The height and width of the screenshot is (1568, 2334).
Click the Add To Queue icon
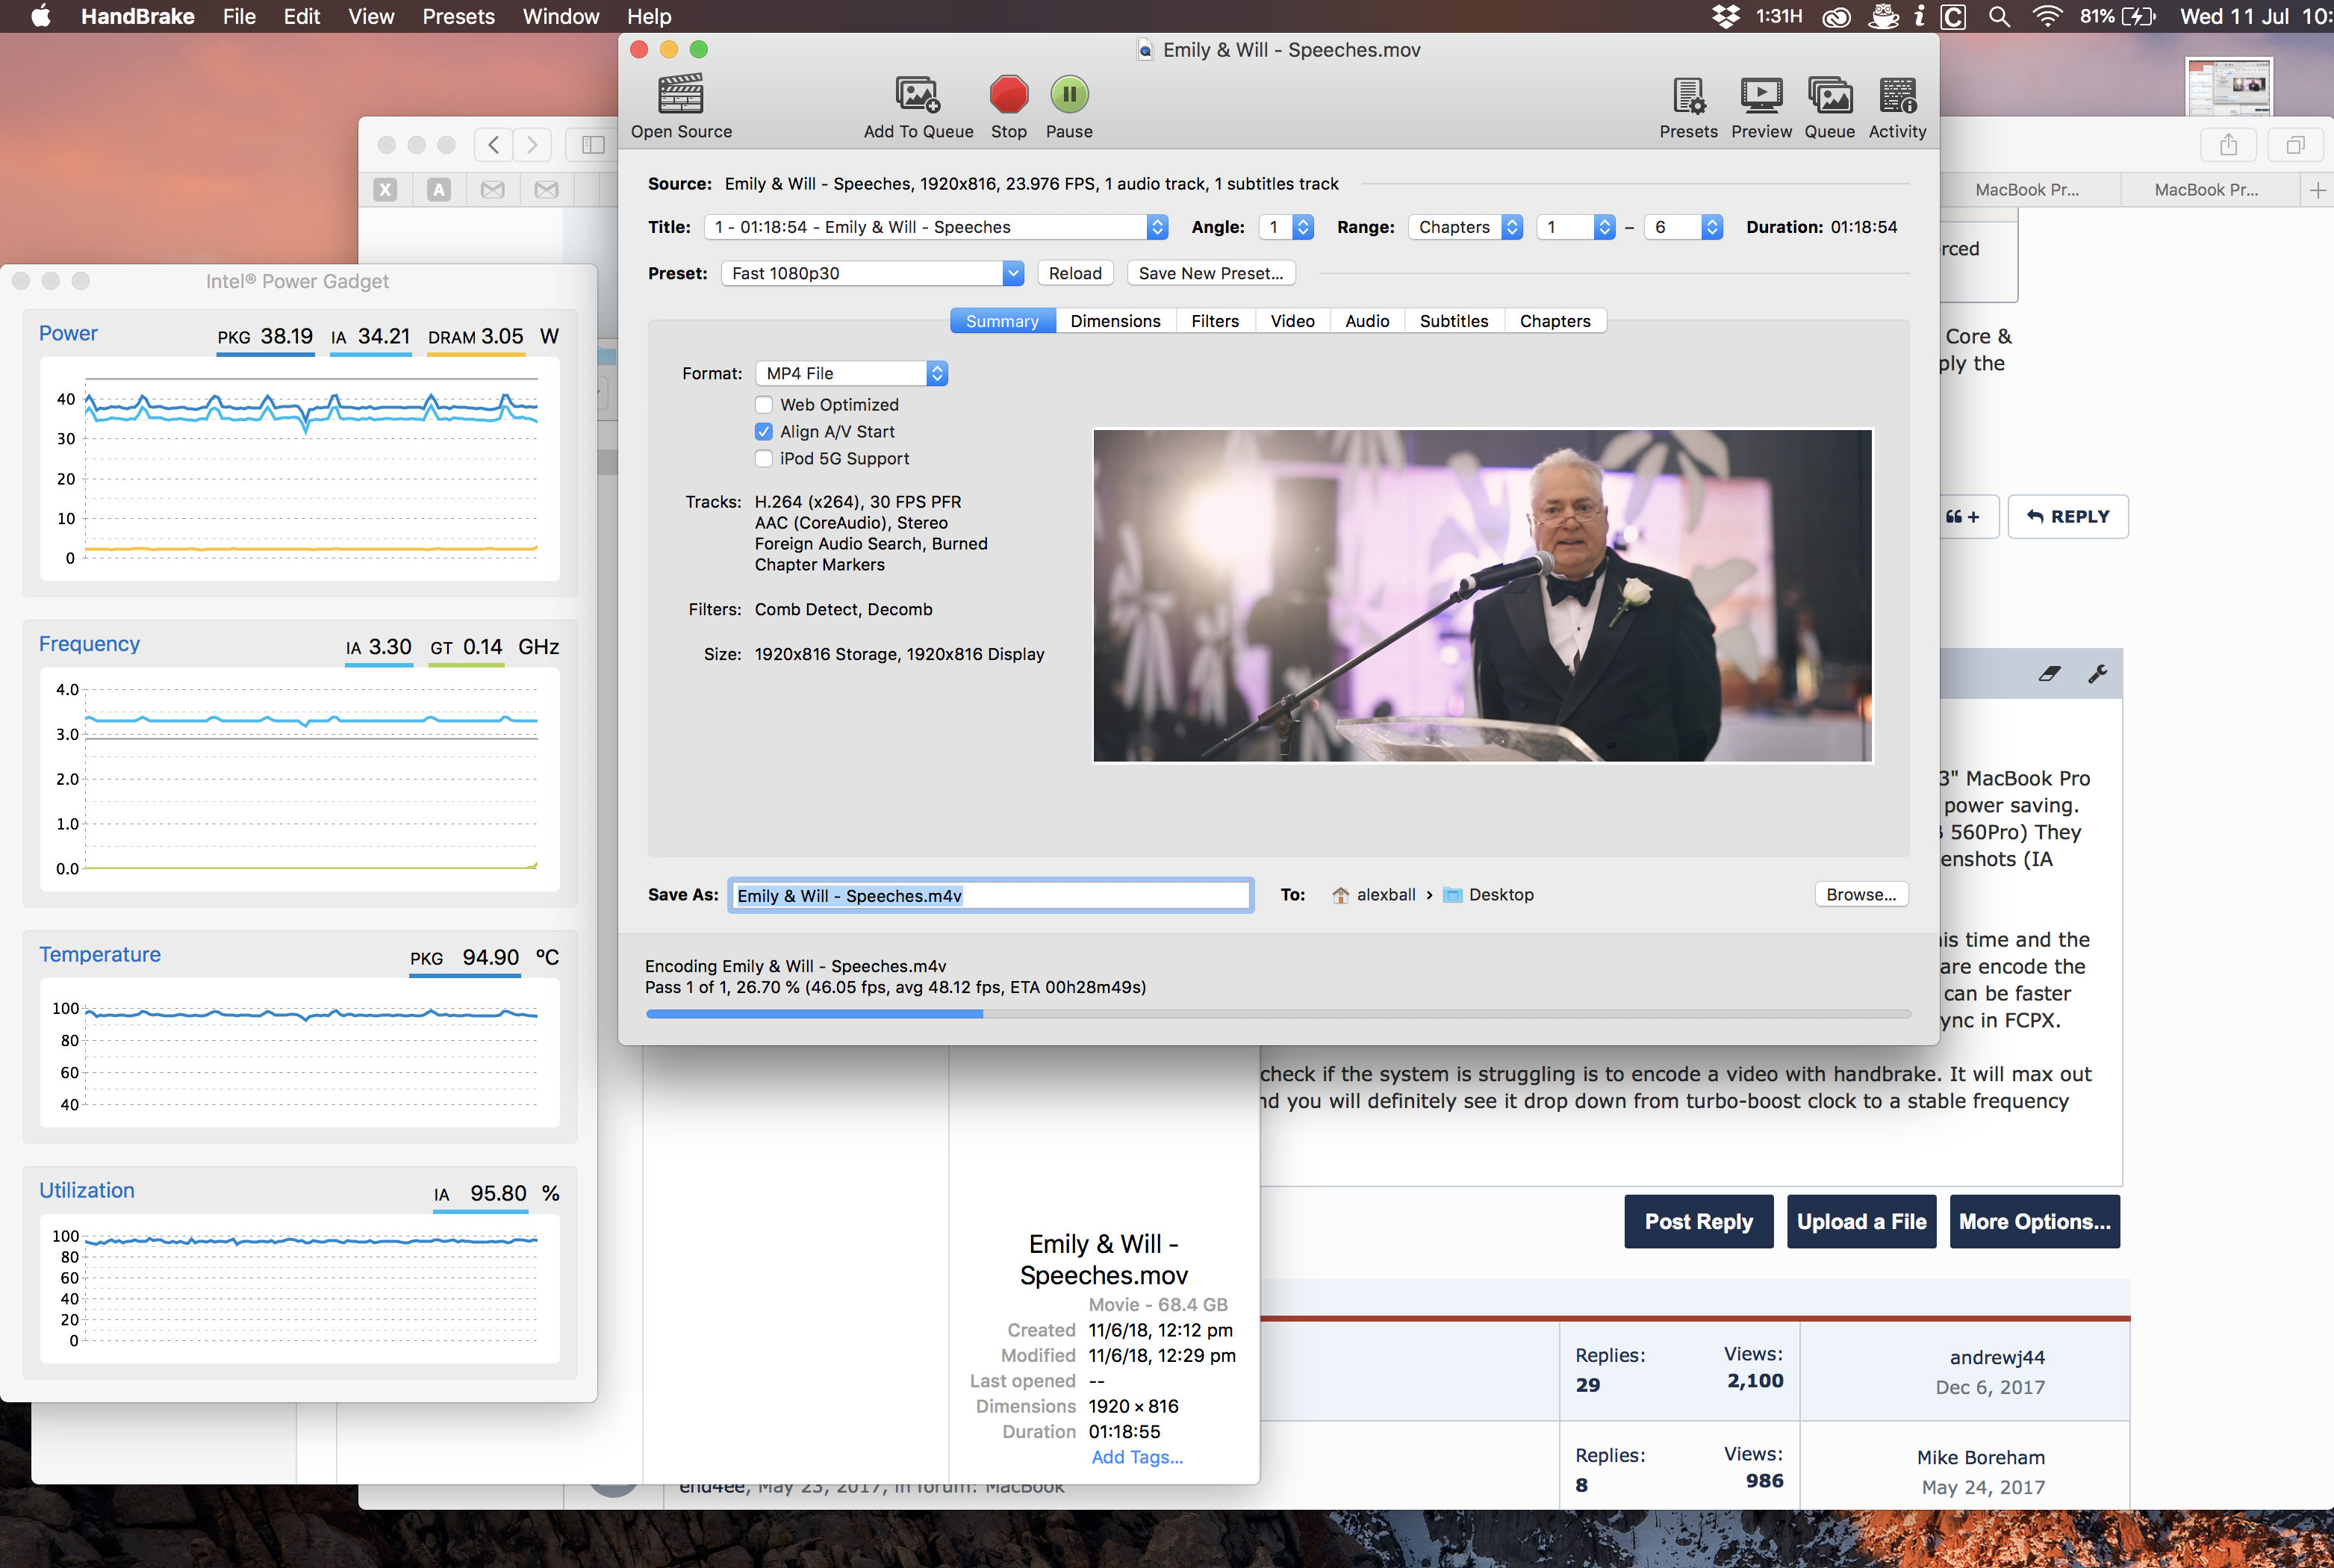coord(917,95)
